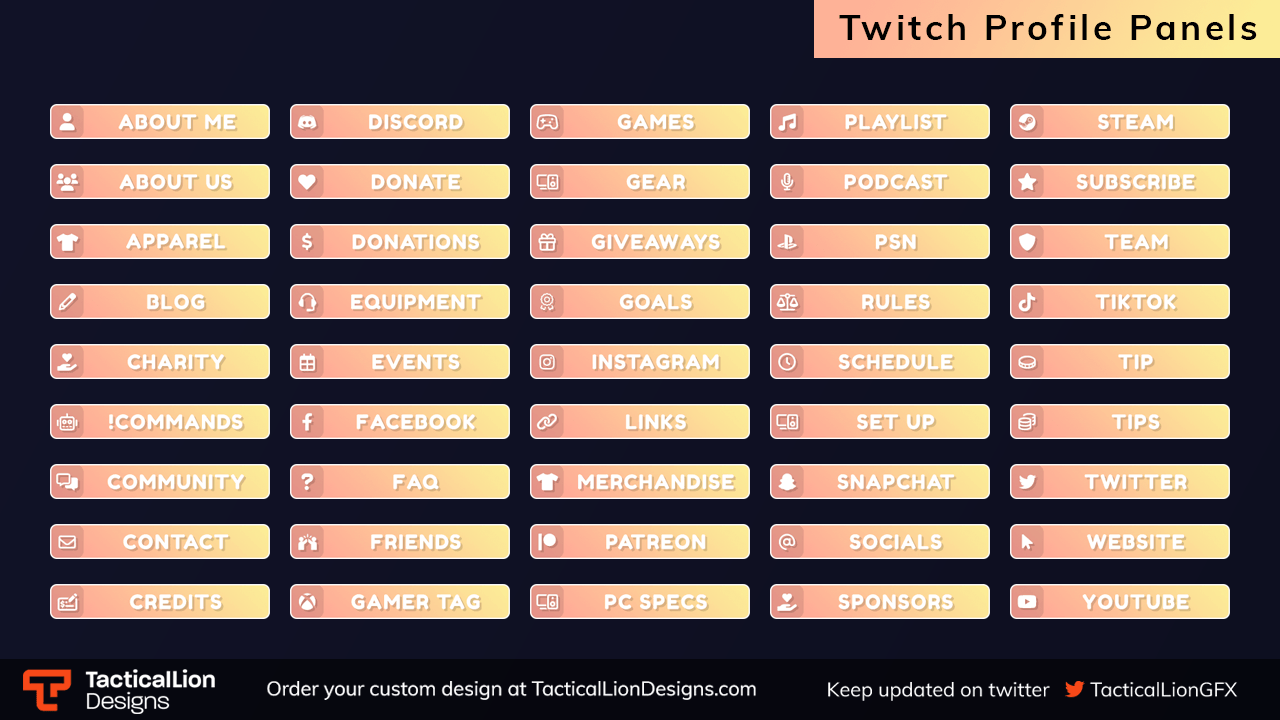
Task: Open the About Me panel
Action: 160,122
